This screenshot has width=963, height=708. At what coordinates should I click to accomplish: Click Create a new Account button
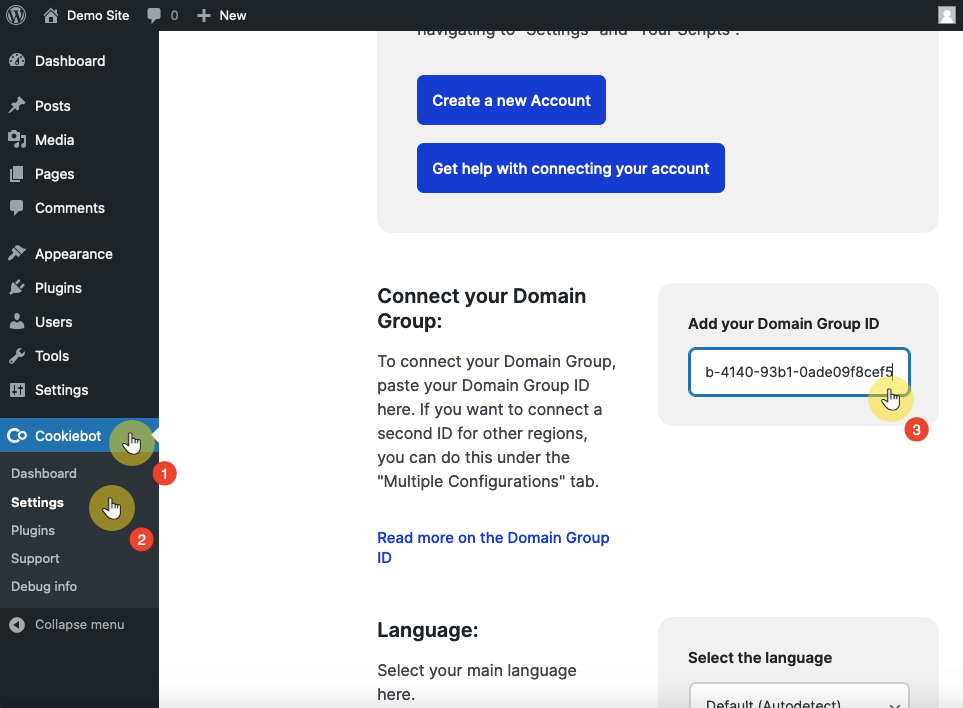(511, 100)
